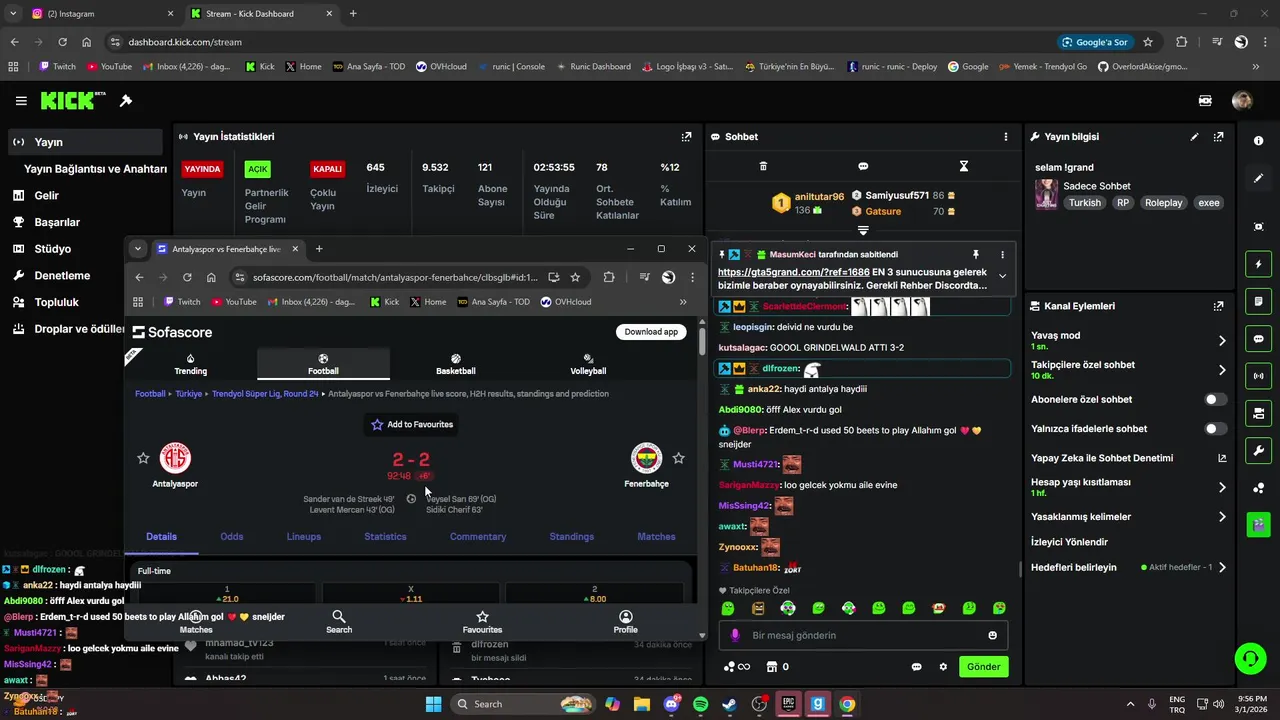This screenshot has width=1280, height=720.
Task: Open Profile in Sofascore bottom bar
Action: click(x=625, y=622)
